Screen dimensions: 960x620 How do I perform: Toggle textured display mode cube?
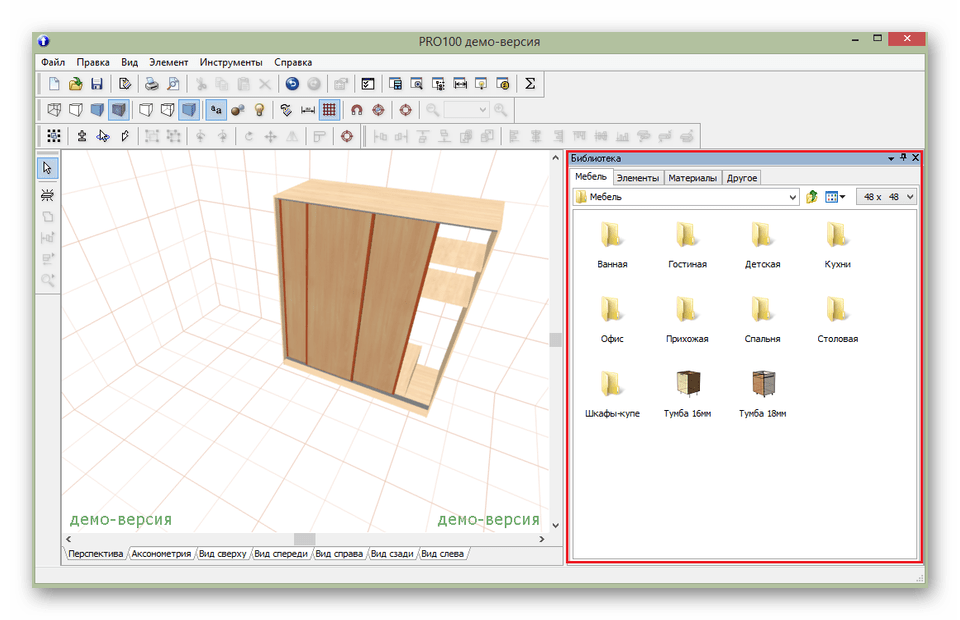[118, 110]
